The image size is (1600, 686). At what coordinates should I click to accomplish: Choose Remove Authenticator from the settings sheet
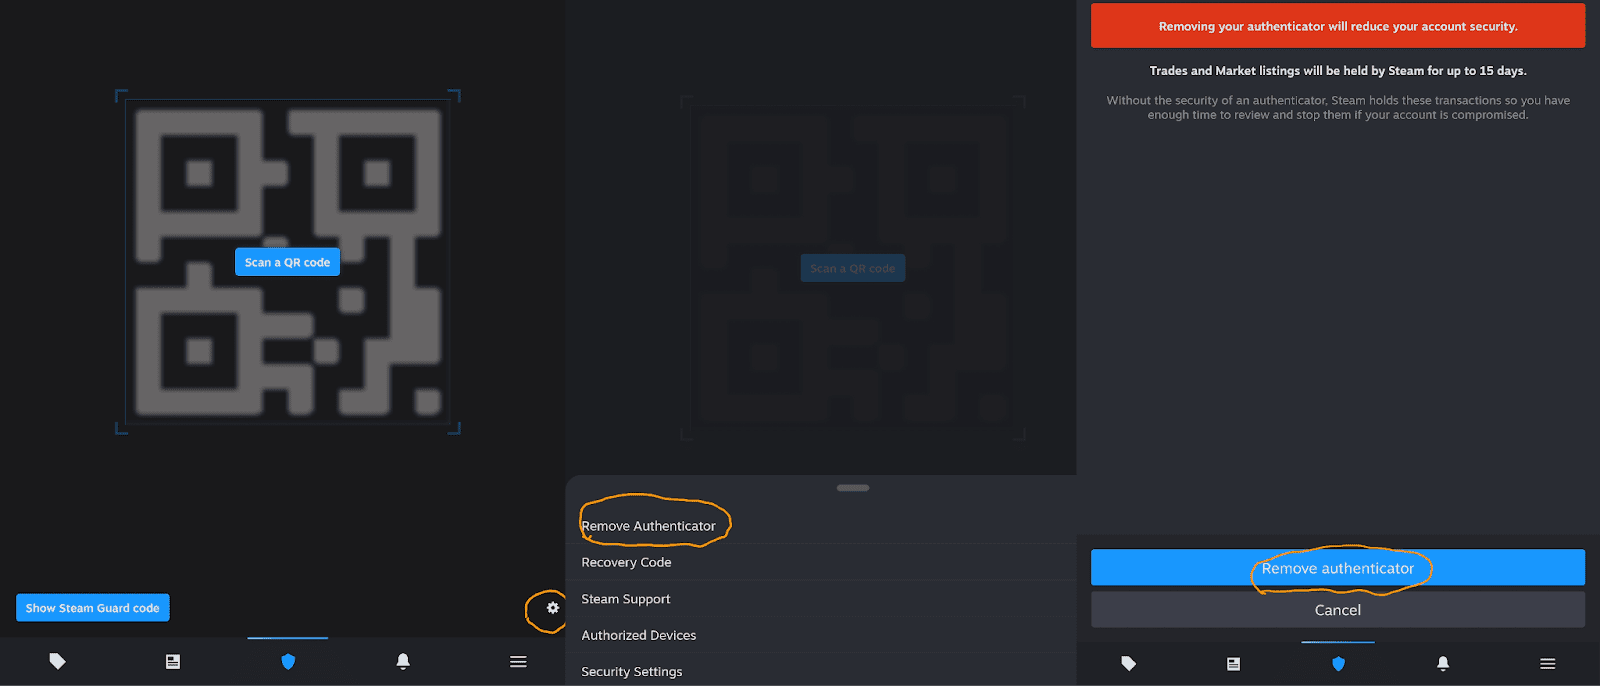[821, 526]
